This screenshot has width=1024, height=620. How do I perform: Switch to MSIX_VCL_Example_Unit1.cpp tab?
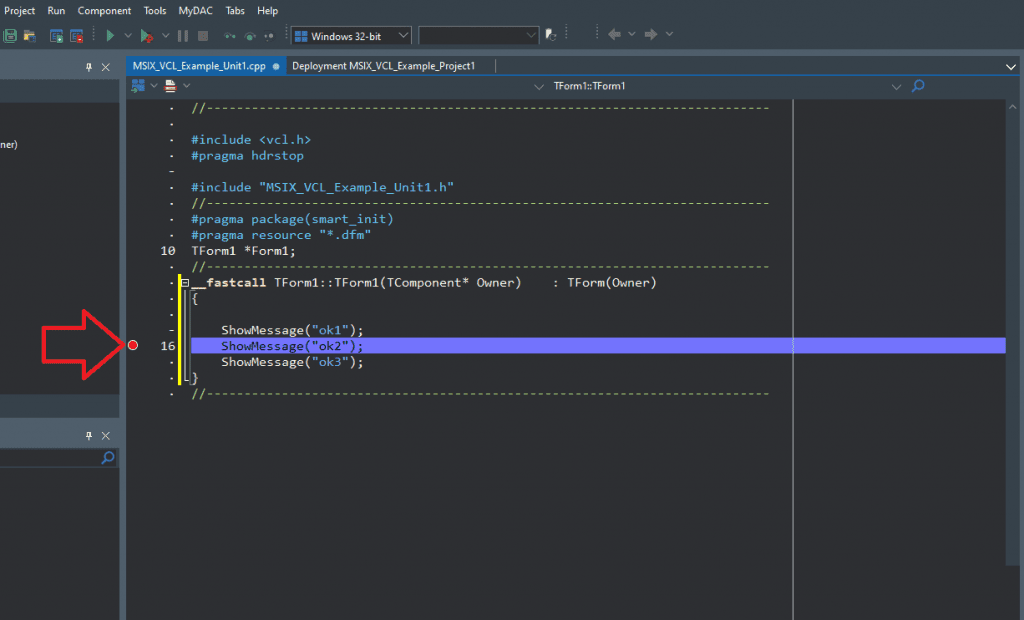[206, 66]
